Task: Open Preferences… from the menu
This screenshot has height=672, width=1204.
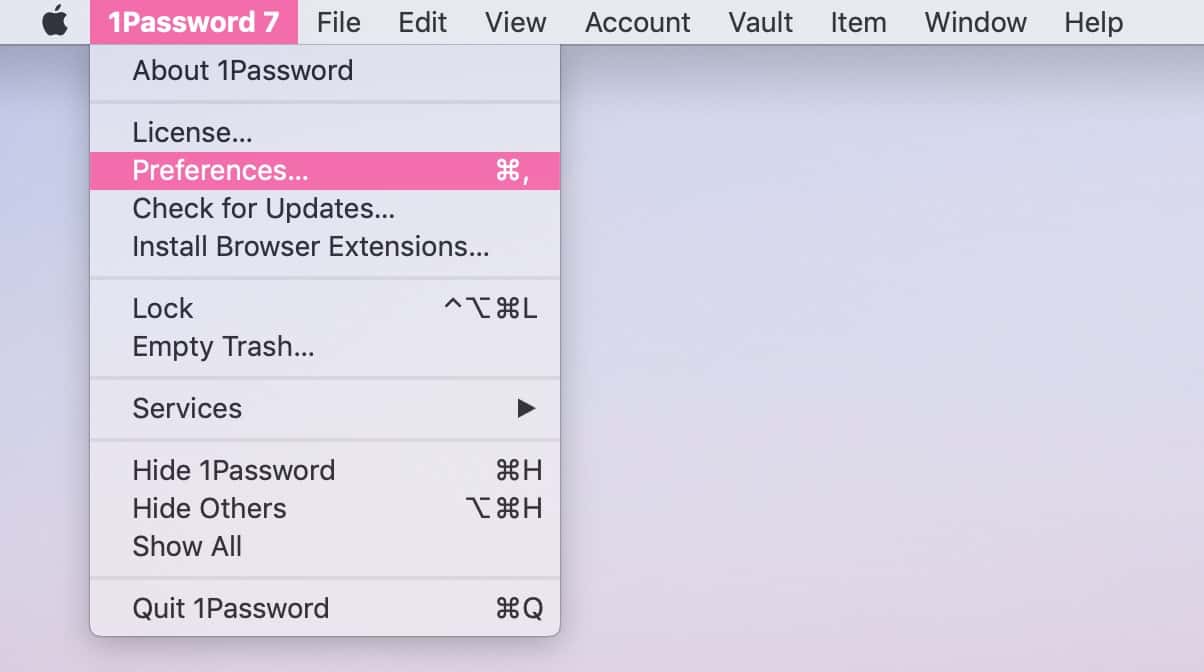Action: (x=325, y=170)
